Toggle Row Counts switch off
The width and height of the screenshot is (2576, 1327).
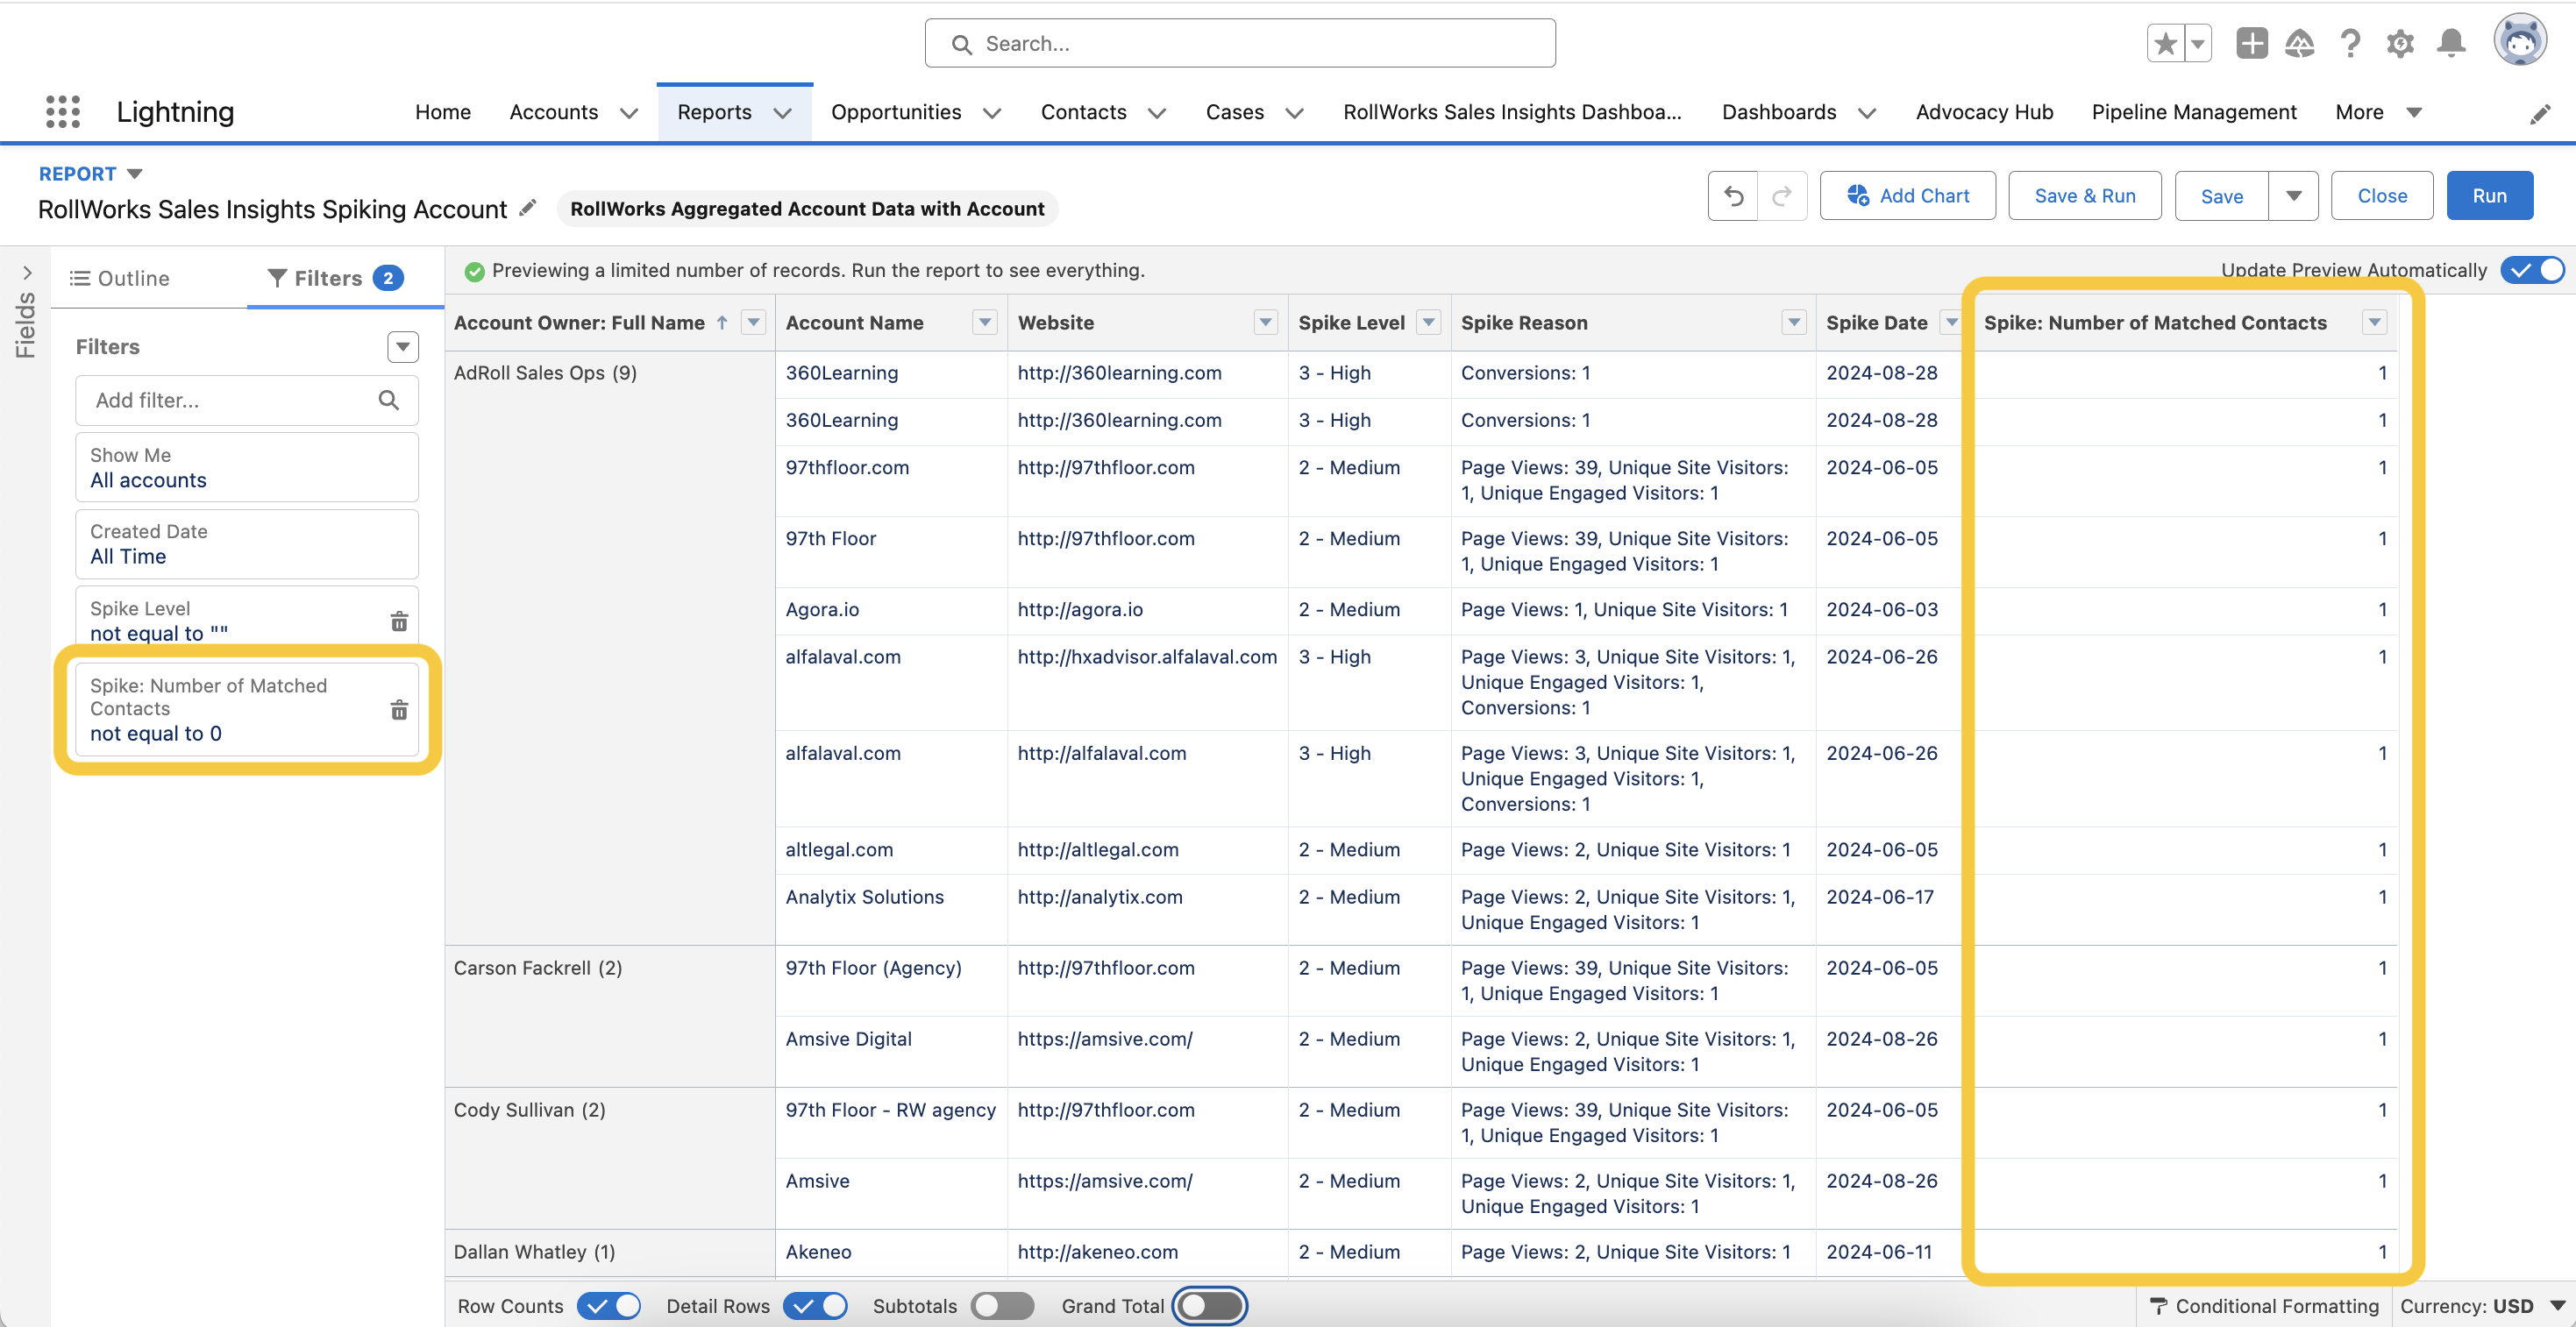608,1305
